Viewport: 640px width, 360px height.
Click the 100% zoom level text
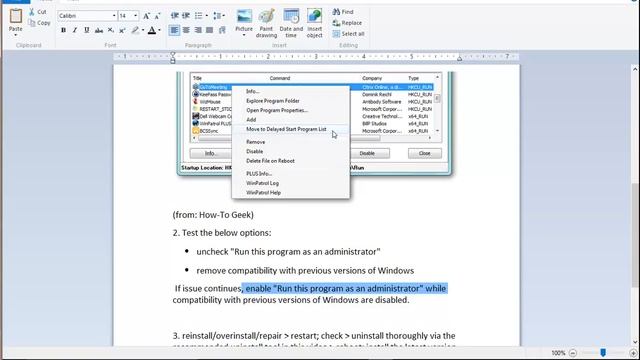point(558,353)
